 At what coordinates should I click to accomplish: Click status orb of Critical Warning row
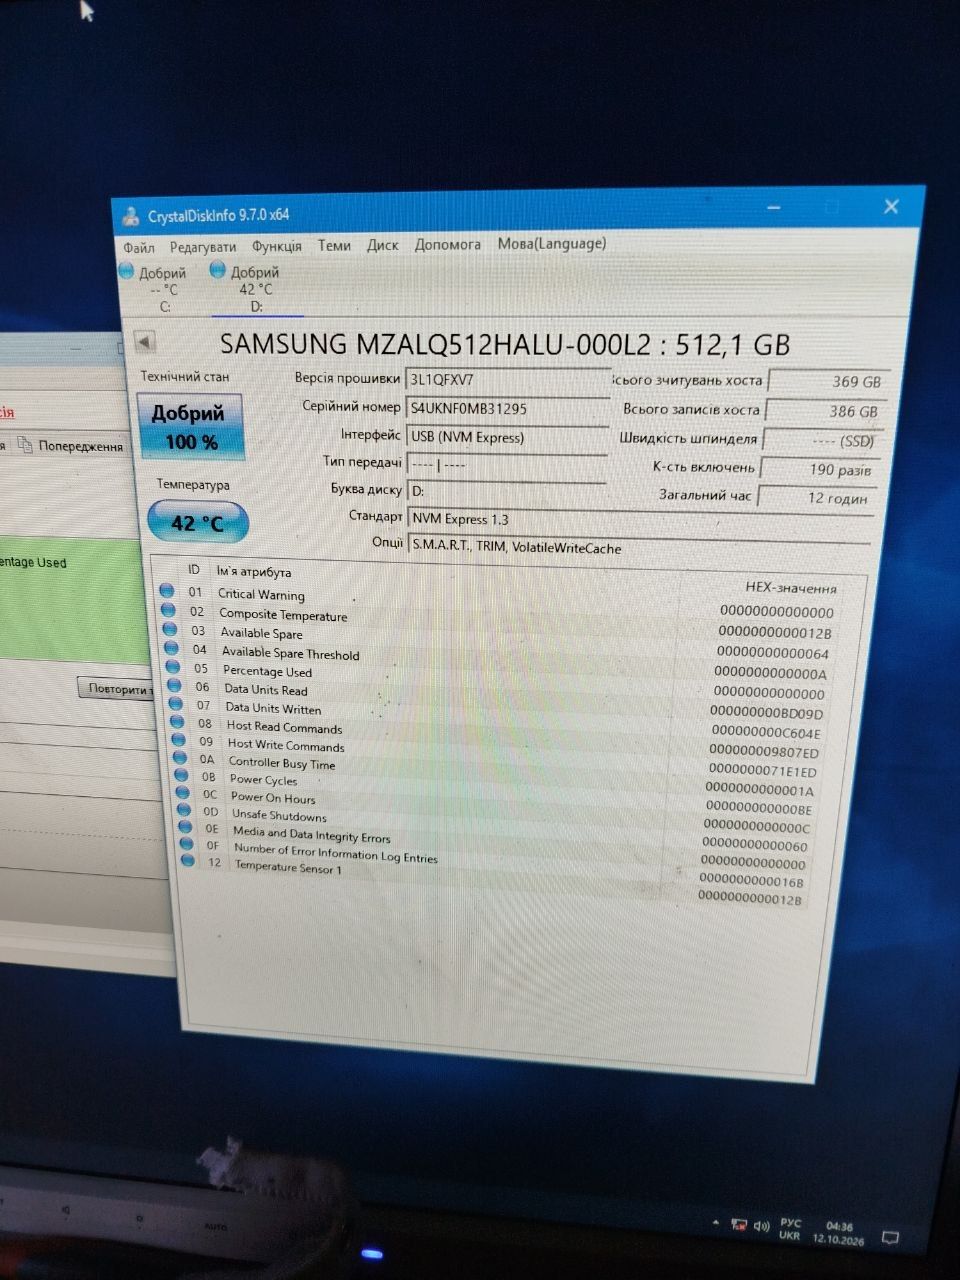pos(167,591)
